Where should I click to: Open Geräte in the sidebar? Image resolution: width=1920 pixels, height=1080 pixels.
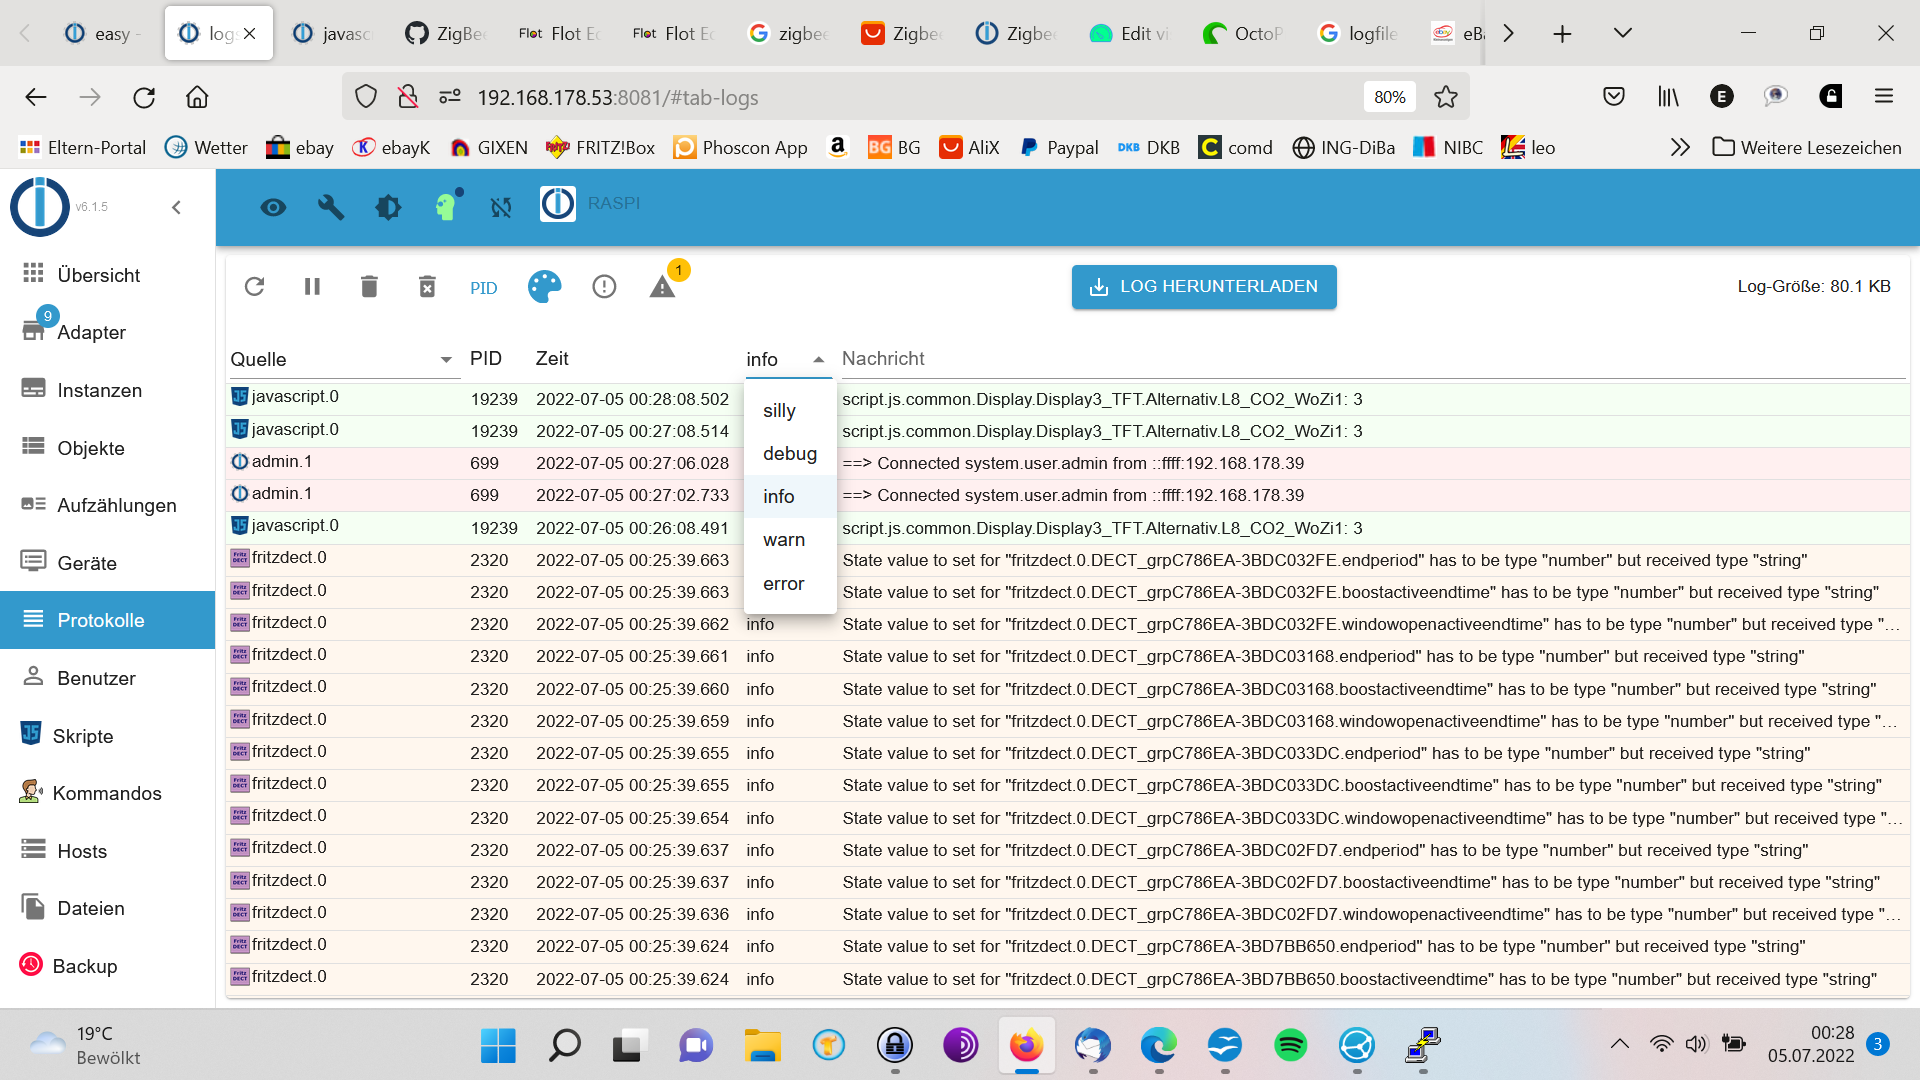pyautogui.click(x=108, y=563)
